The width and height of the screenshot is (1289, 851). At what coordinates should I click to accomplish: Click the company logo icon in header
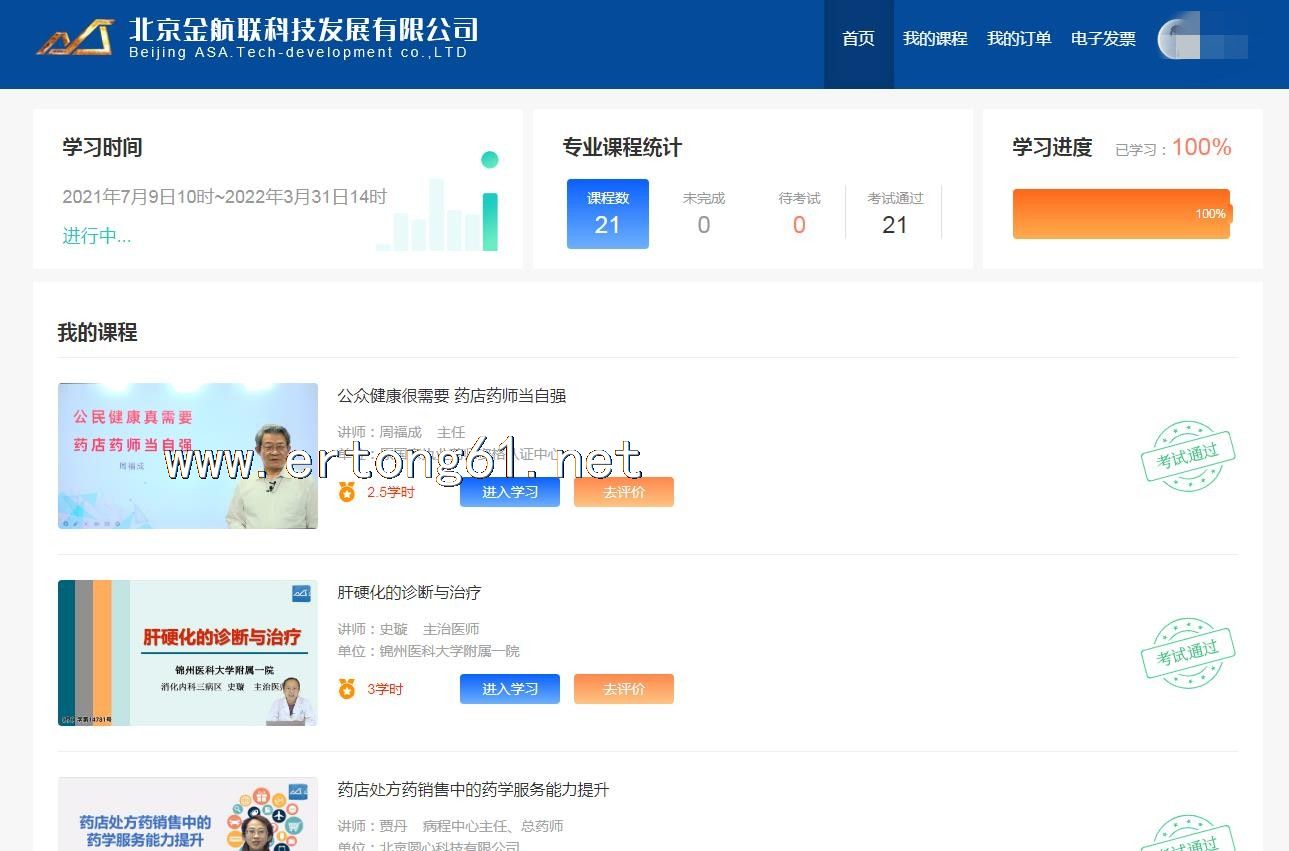(75, 38)
